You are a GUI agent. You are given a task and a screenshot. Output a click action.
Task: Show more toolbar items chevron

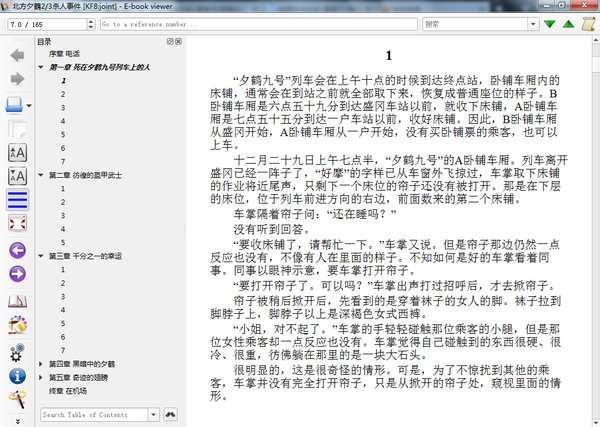[17, 421]
